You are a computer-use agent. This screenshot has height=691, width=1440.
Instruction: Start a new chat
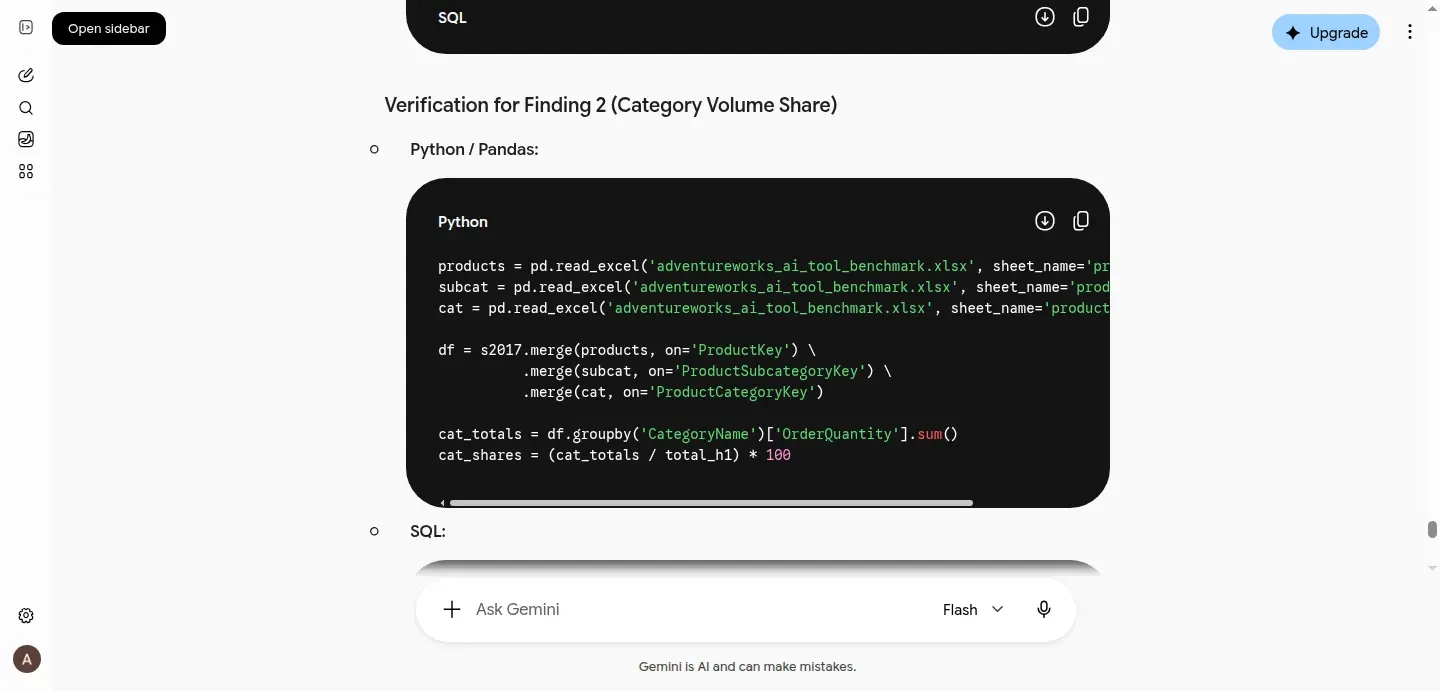[x=26, y=75]
